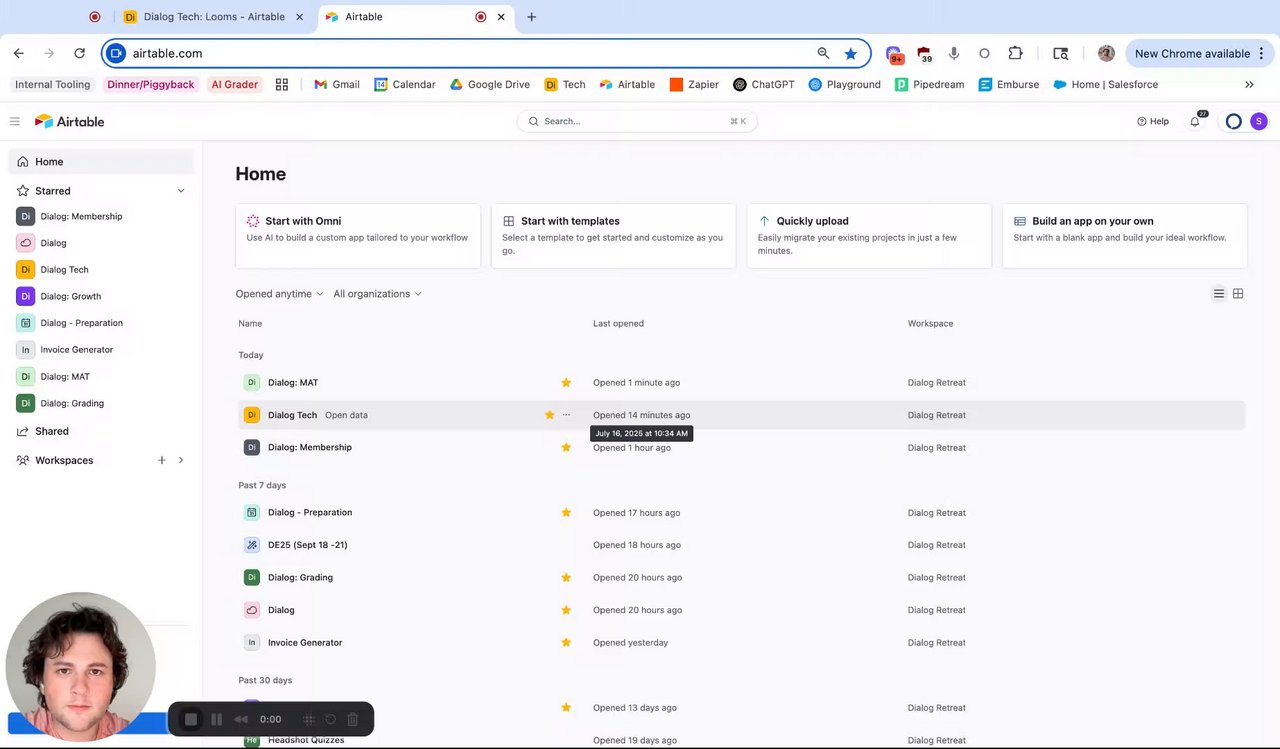
Task: Click the Name column header
Action: point(250,323)
